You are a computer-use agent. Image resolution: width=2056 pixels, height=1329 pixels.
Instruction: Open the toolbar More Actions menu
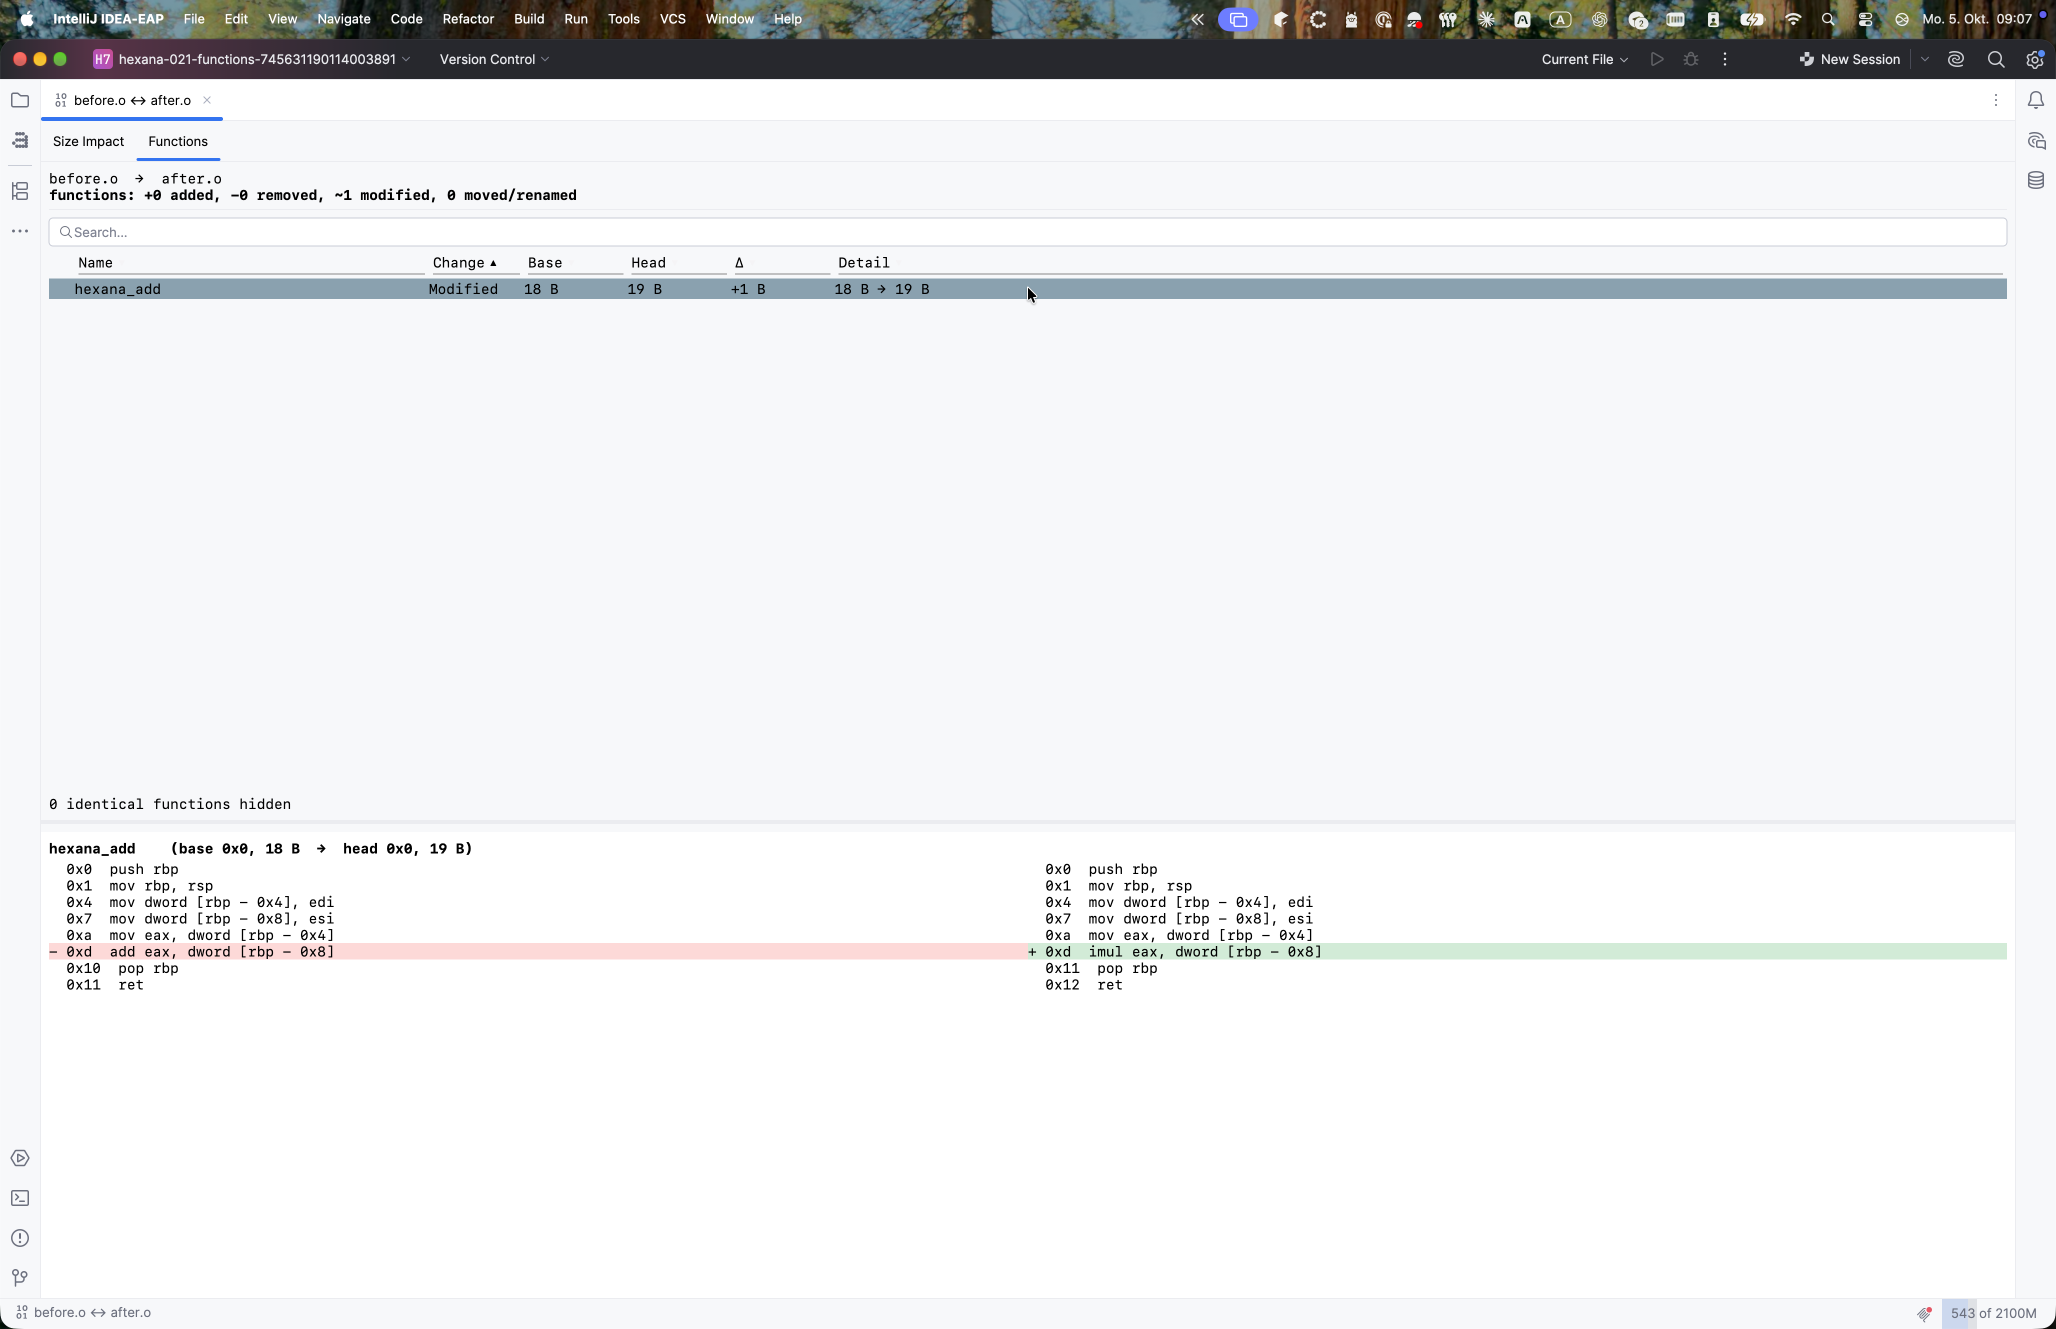[x=1725, y=59]
